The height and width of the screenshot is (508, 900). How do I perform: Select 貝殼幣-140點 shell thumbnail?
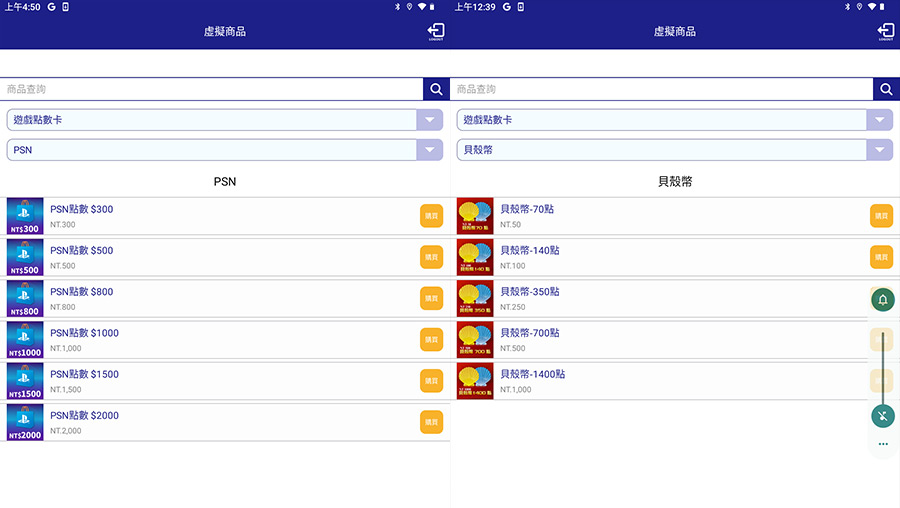(475, 257)
